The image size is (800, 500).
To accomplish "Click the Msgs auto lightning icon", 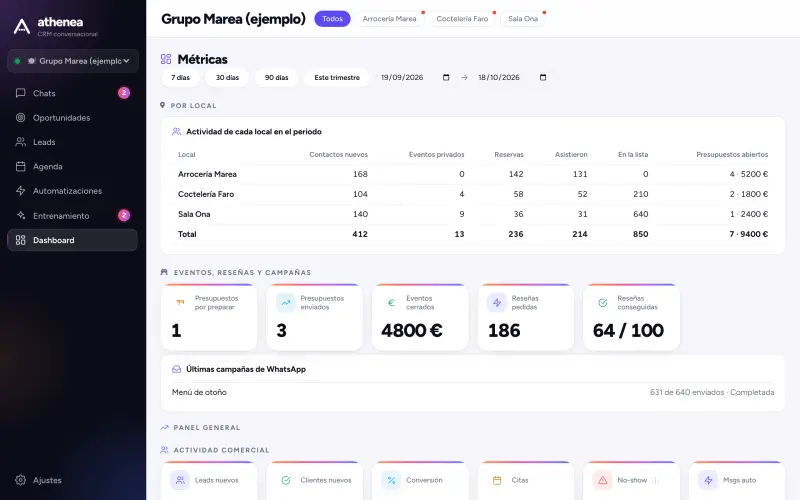I will [x=708, y=480].
